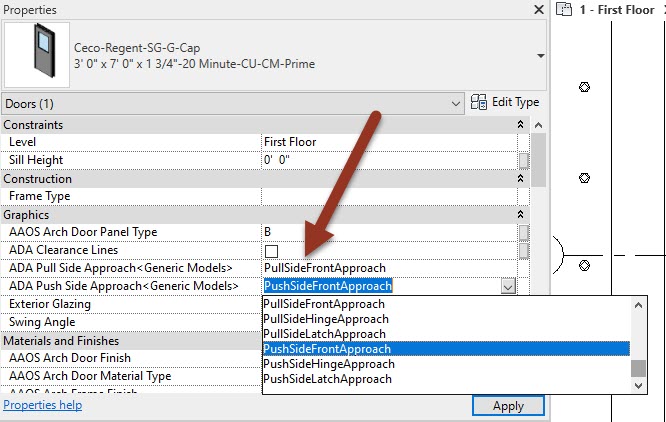
Task: Collapse the Construction section
Action: tap(520, 178)
